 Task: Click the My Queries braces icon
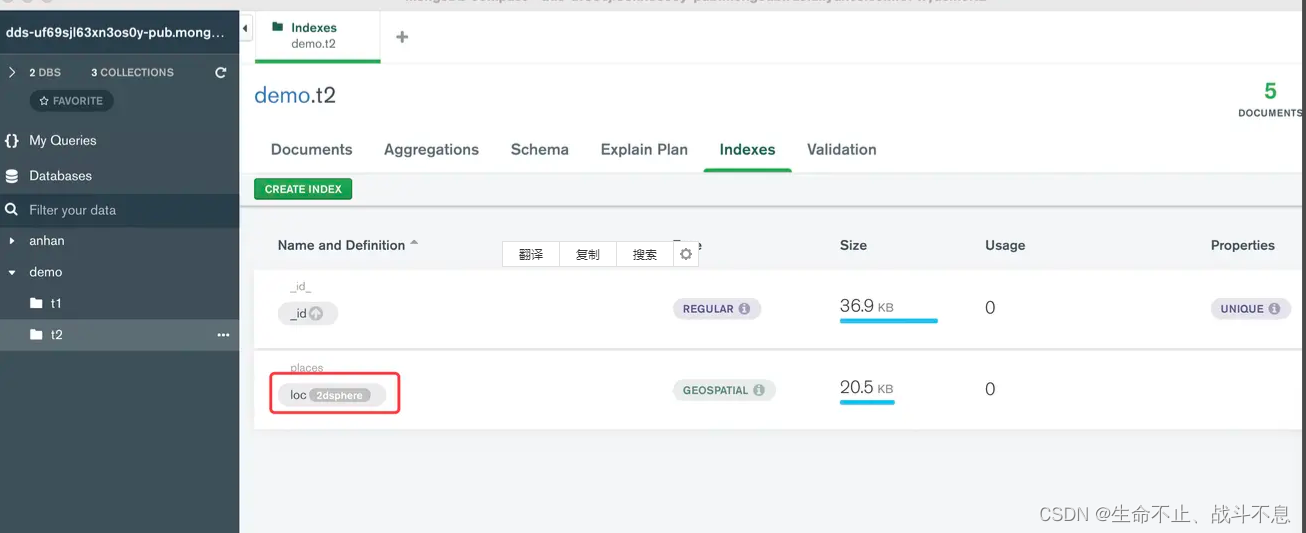tap(12, 140)
